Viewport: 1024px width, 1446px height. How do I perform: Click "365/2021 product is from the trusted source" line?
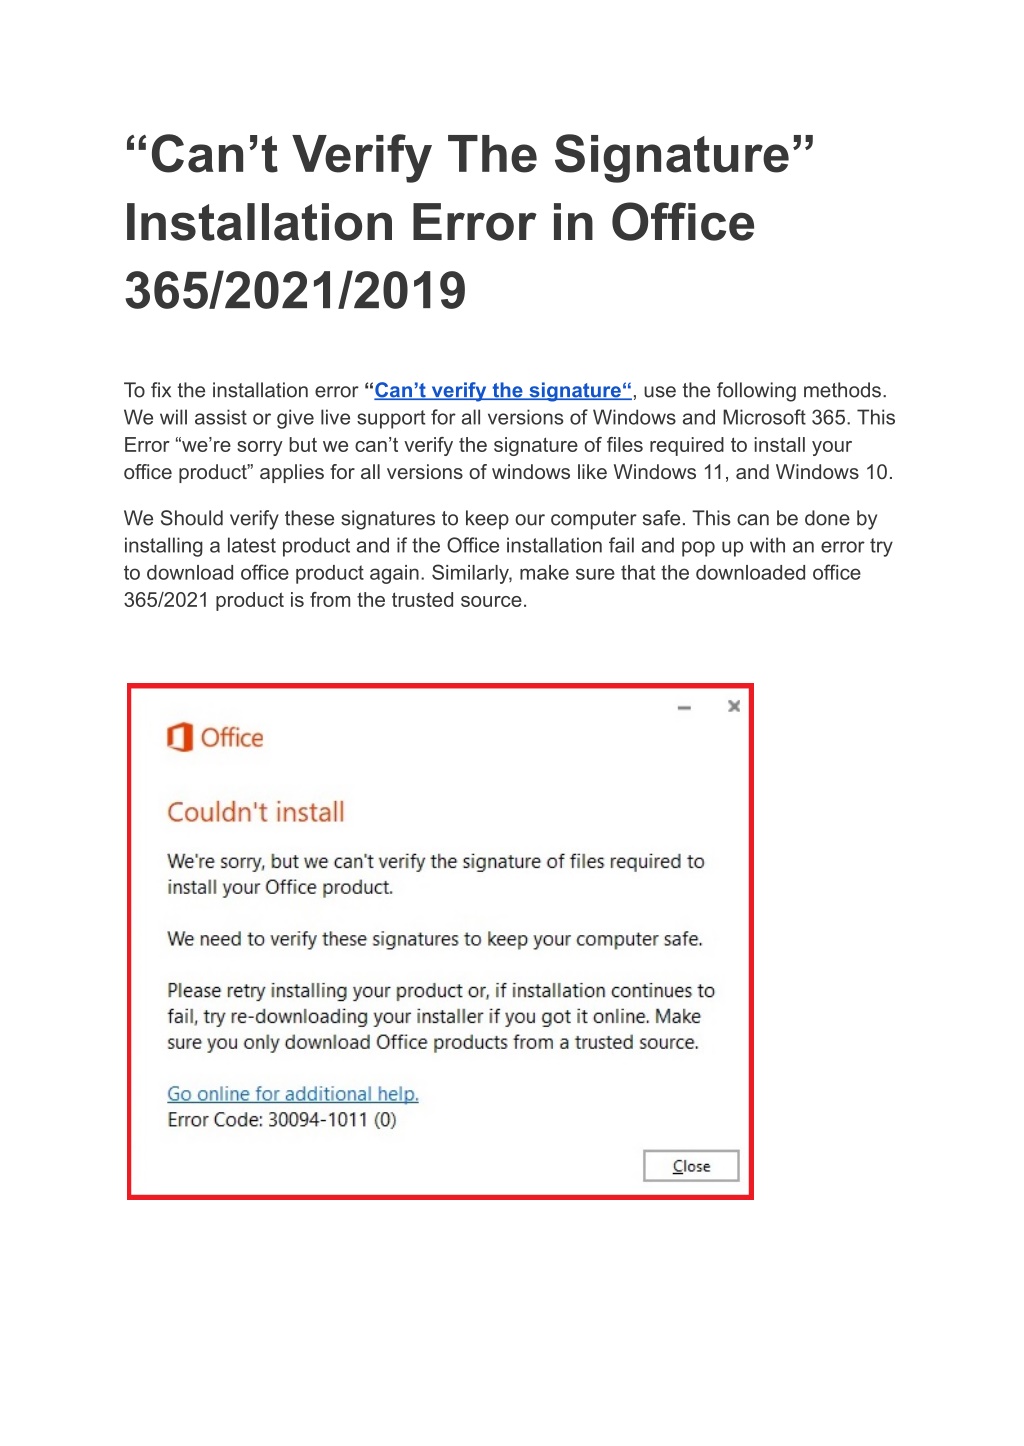[x=325, y=600]
